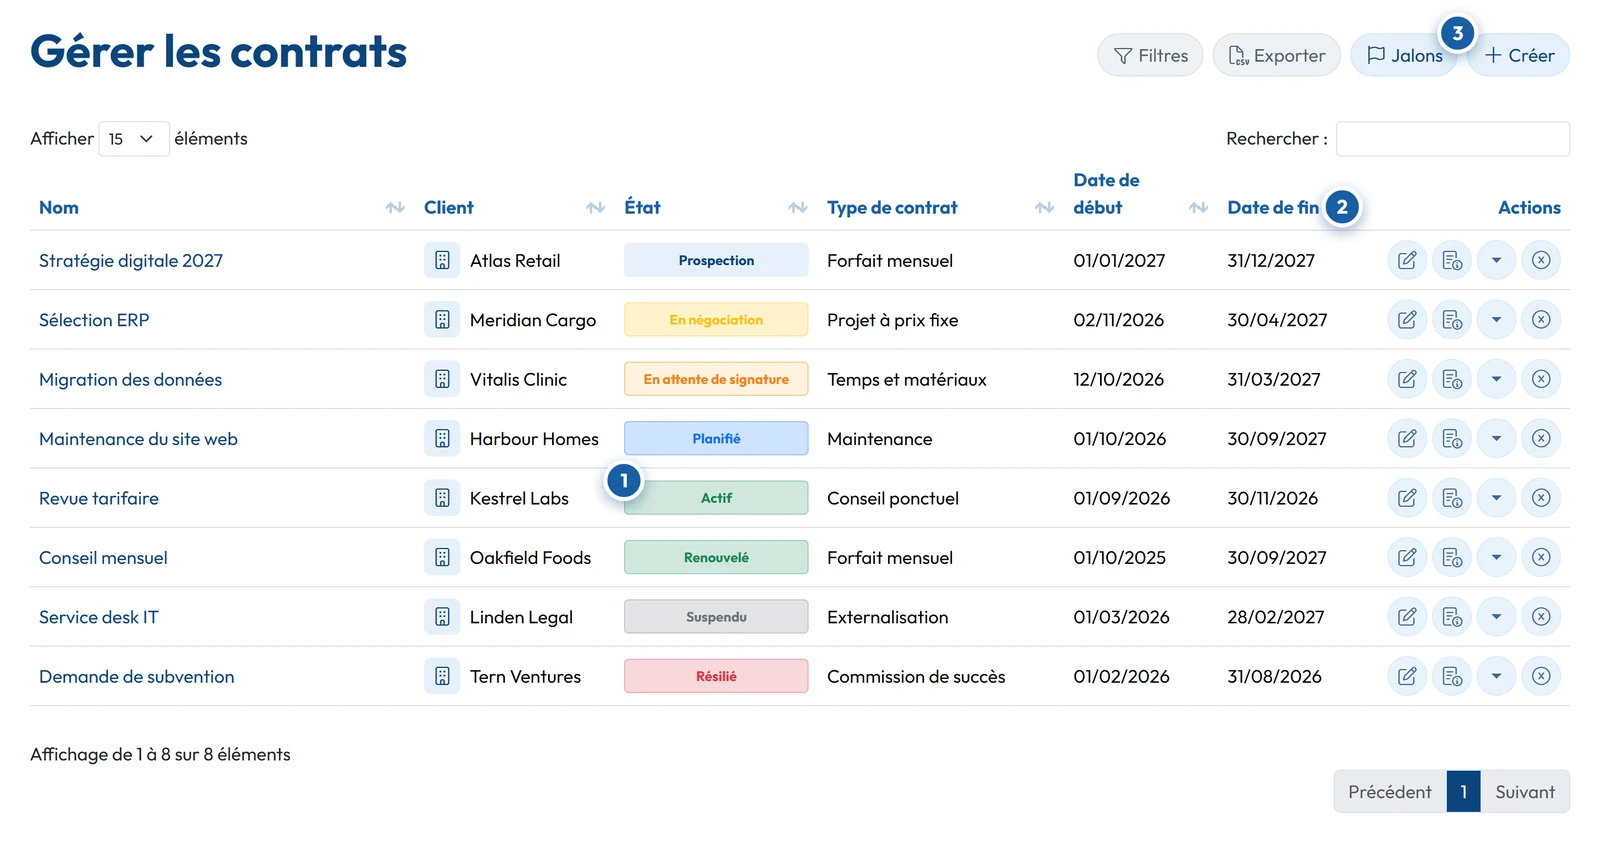The image size is (1600, 841).
Task: Click the Exporter CSV button
Action: [x=1276, y=55]
